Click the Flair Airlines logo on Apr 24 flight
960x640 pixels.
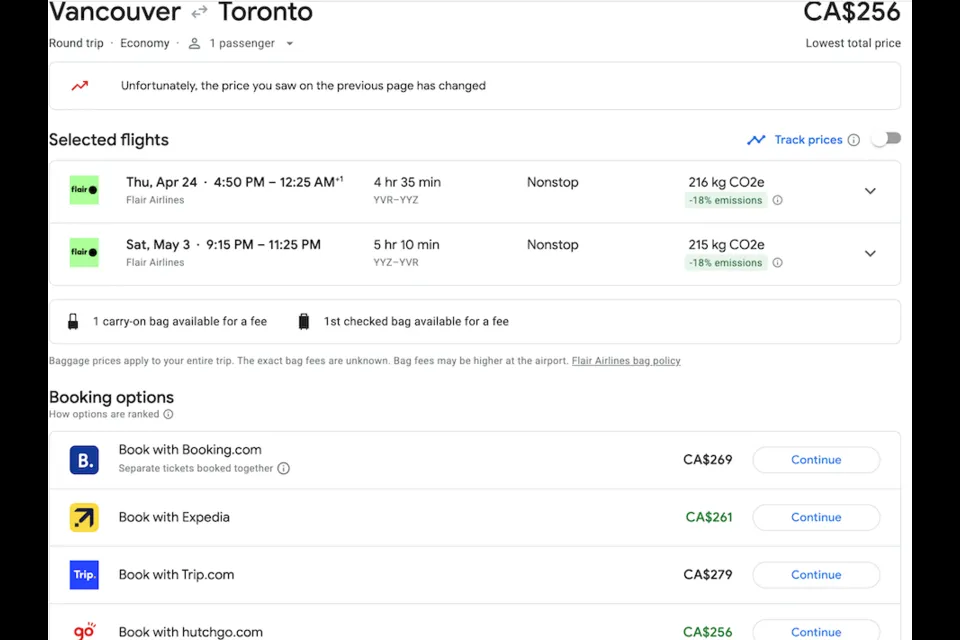(84, 190)
